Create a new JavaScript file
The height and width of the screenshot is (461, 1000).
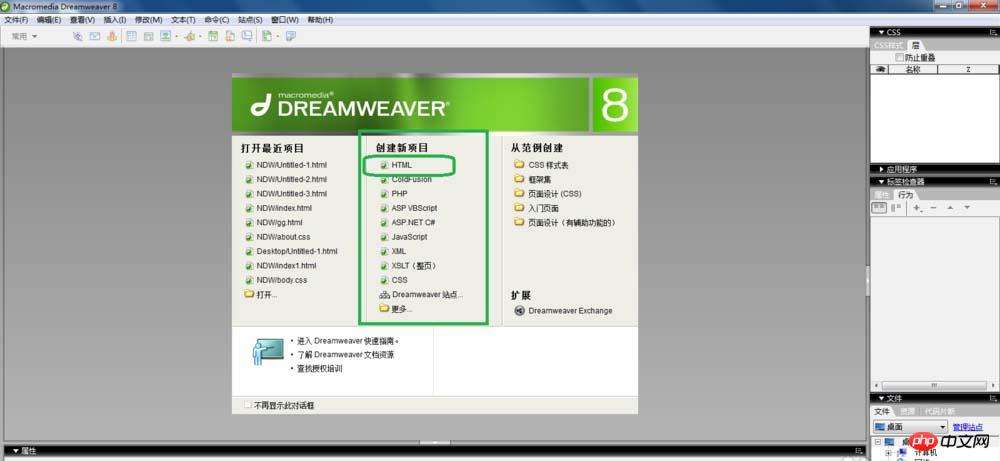pos(409,237)
